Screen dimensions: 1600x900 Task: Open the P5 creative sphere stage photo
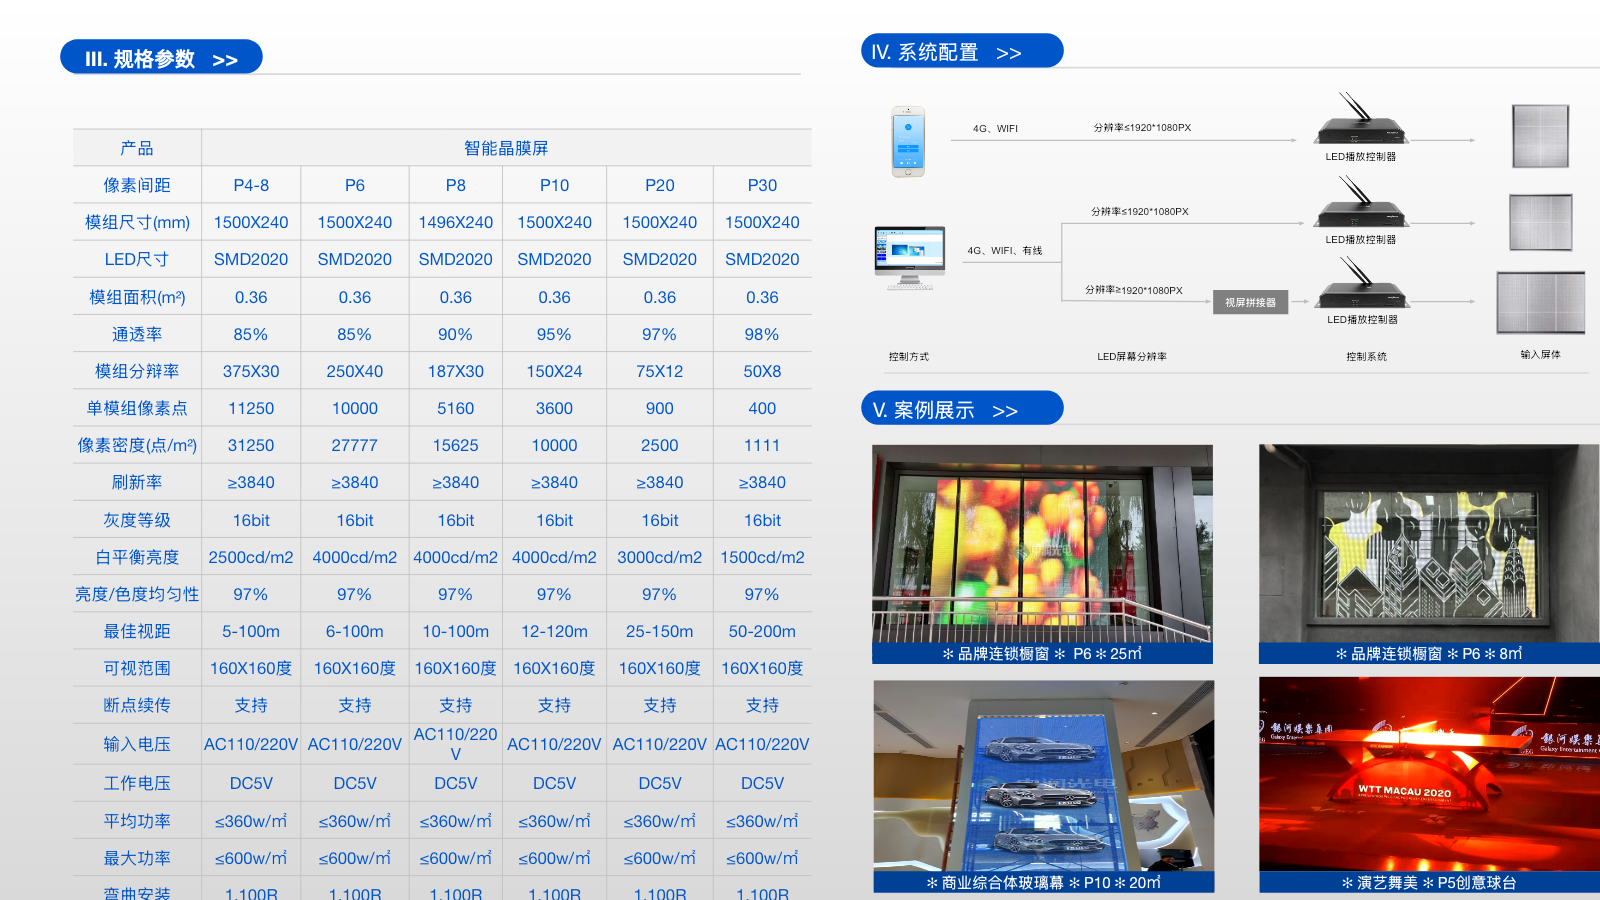[x=1429, y=785]
